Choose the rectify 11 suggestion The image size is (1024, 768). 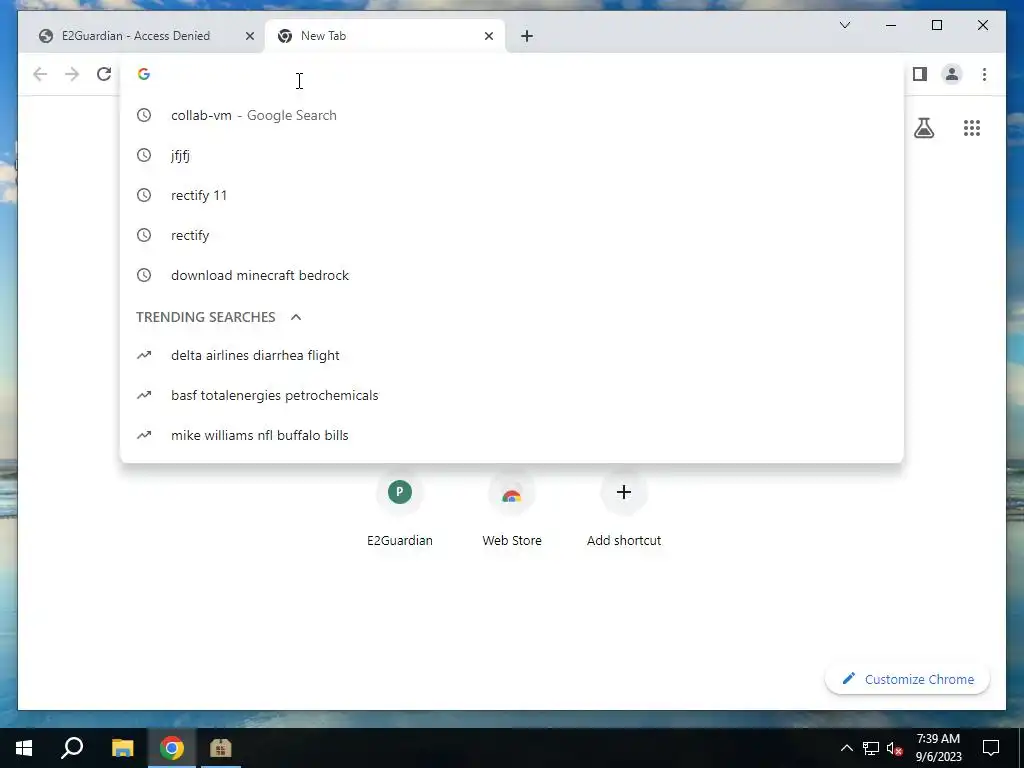pos(512,195)
